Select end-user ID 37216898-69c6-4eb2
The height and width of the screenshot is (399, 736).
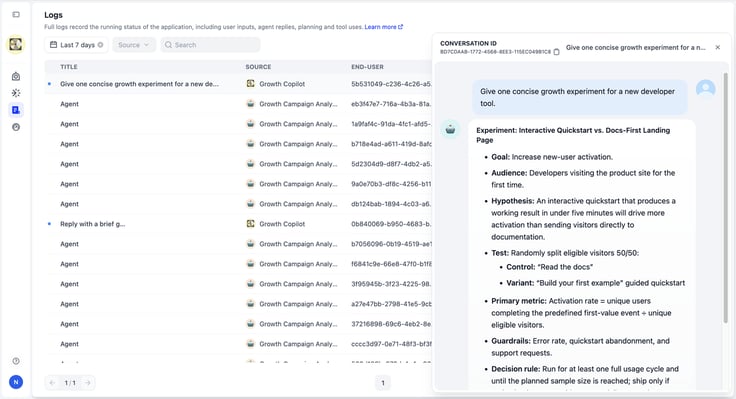391,324
